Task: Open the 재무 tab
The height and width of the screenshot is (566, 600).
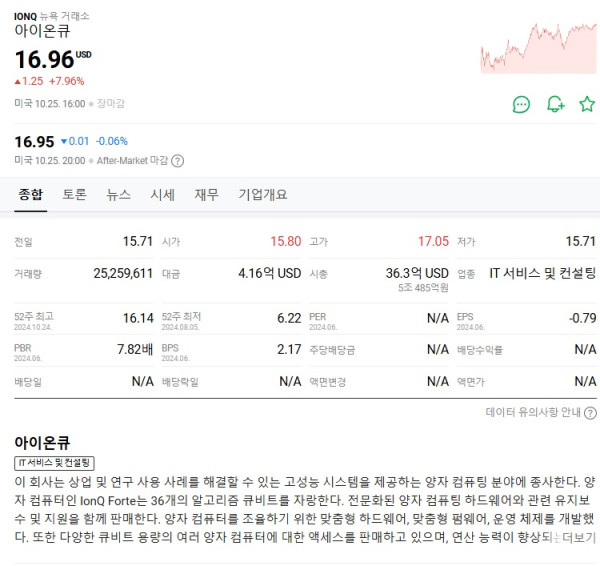Action: (x=207, y=195)
